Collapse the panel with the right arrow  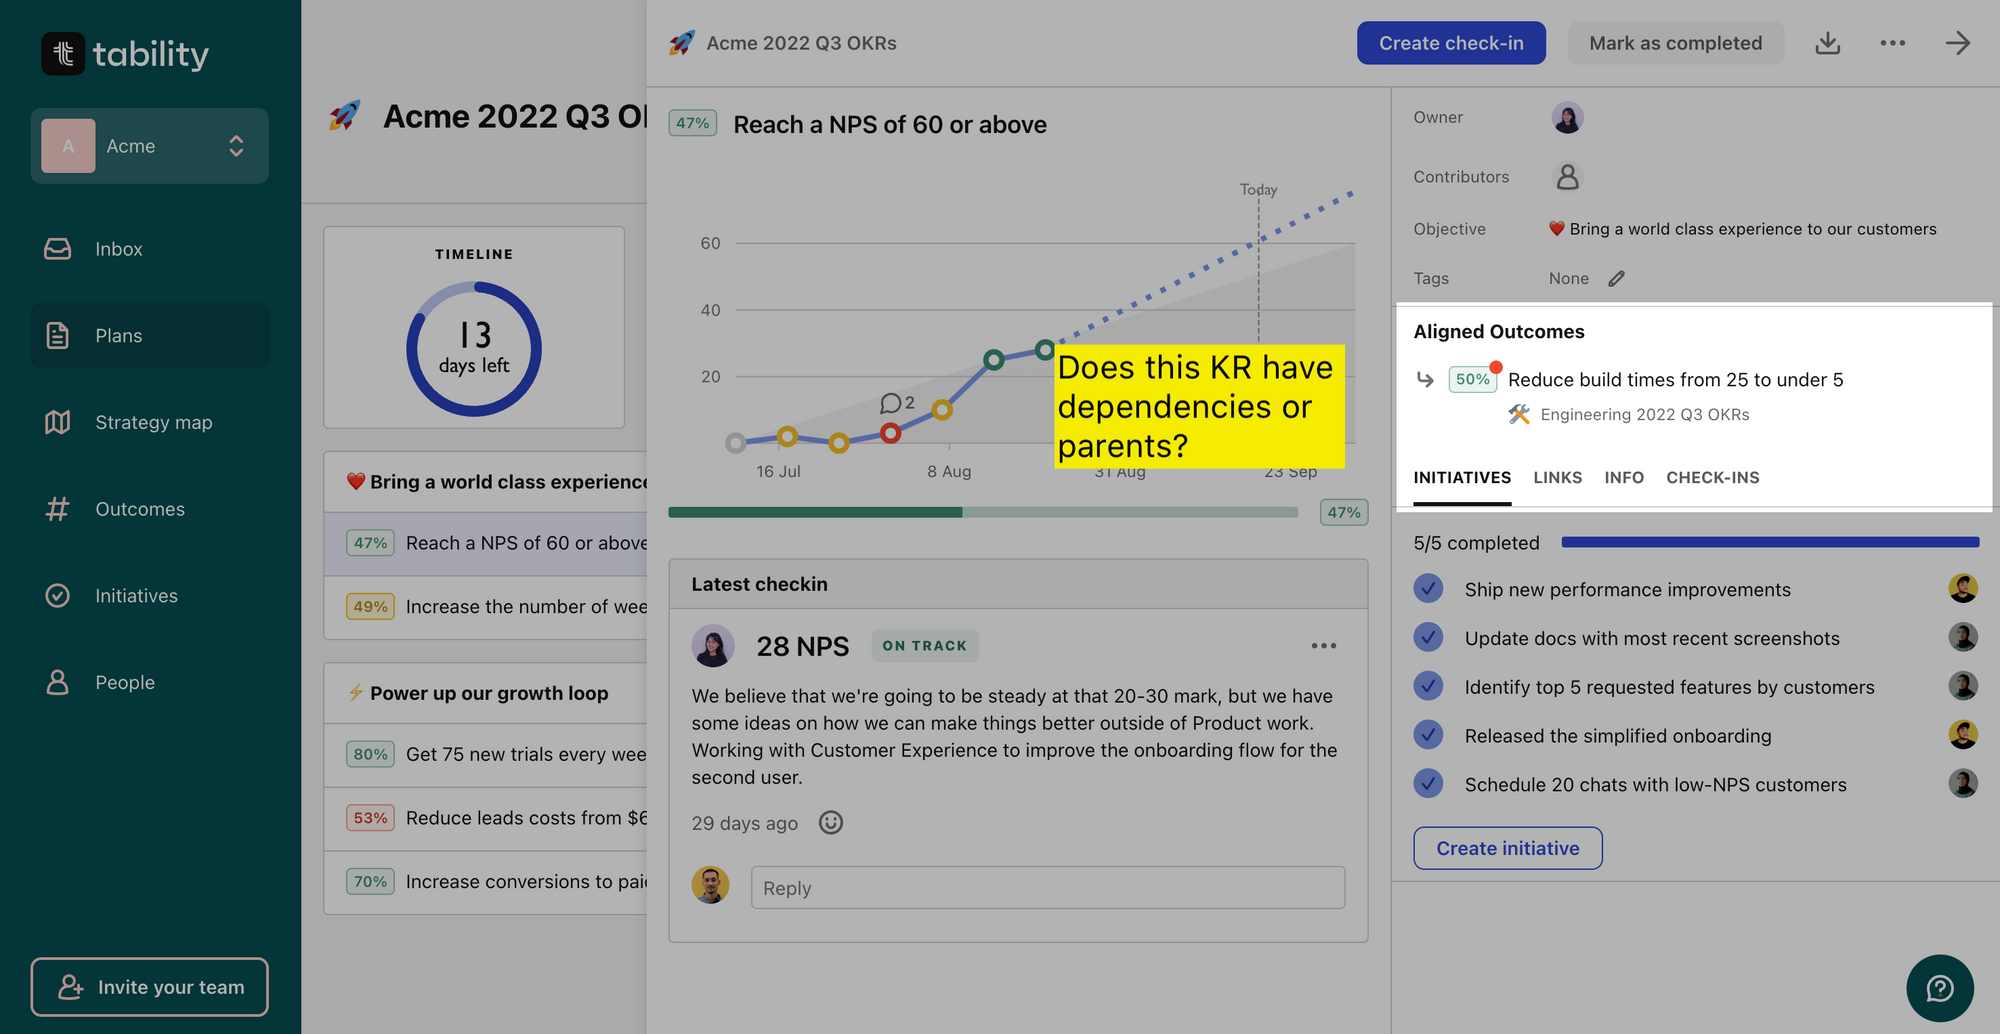(x=1958, y=43)
